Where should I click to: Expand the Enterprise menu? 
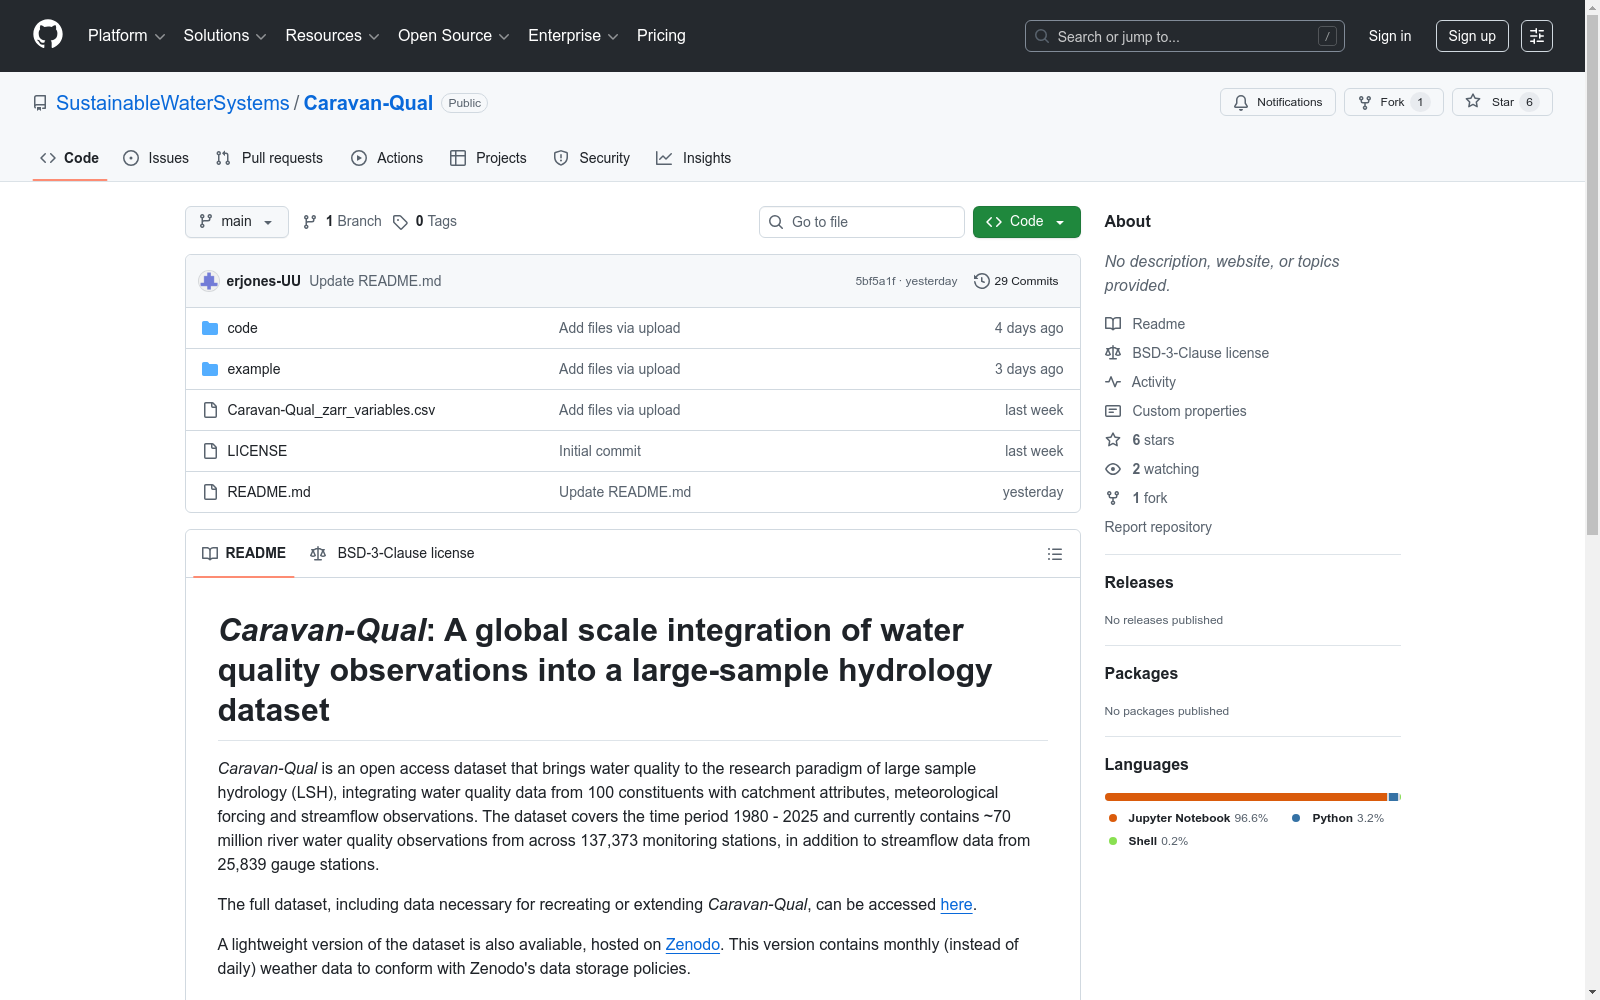click(x=573, y=35)
